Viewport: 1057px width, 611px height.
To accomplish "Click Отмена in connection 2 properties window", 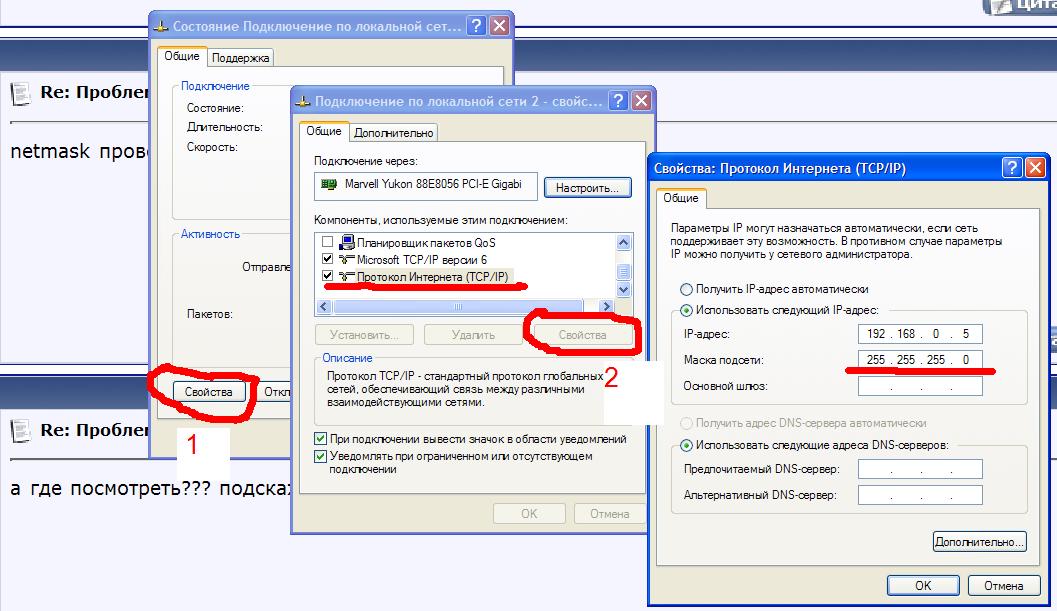I will 609,513.
